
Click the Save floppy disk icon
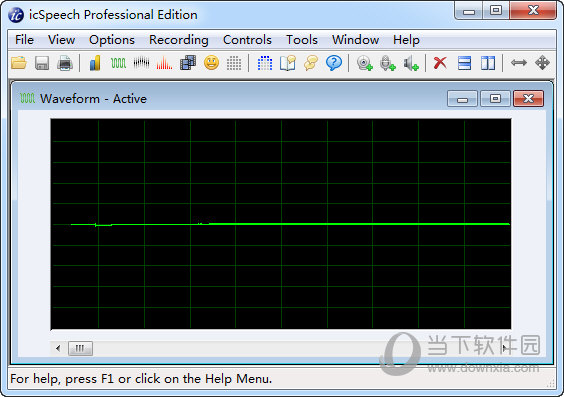coord(42,63)
